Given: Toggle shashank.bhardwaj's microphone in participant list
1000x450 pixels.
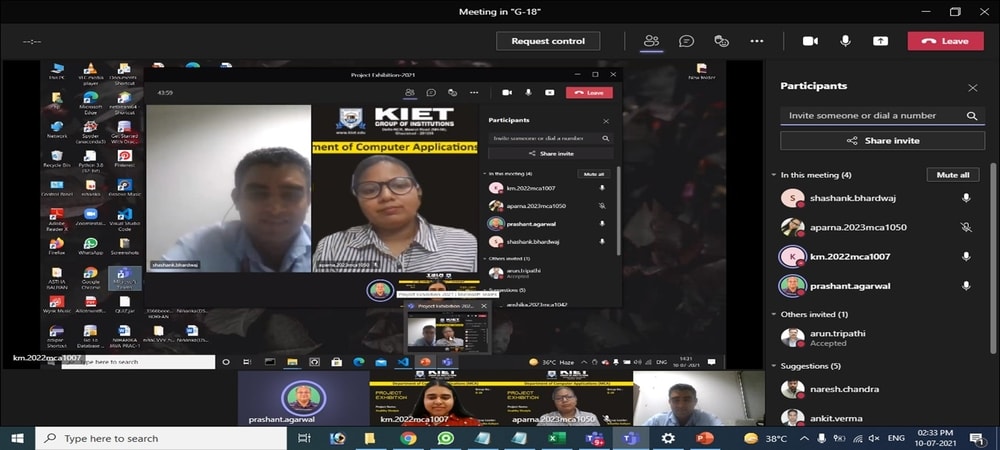Looking at the screenshot, I should click(x=966, y=199).
